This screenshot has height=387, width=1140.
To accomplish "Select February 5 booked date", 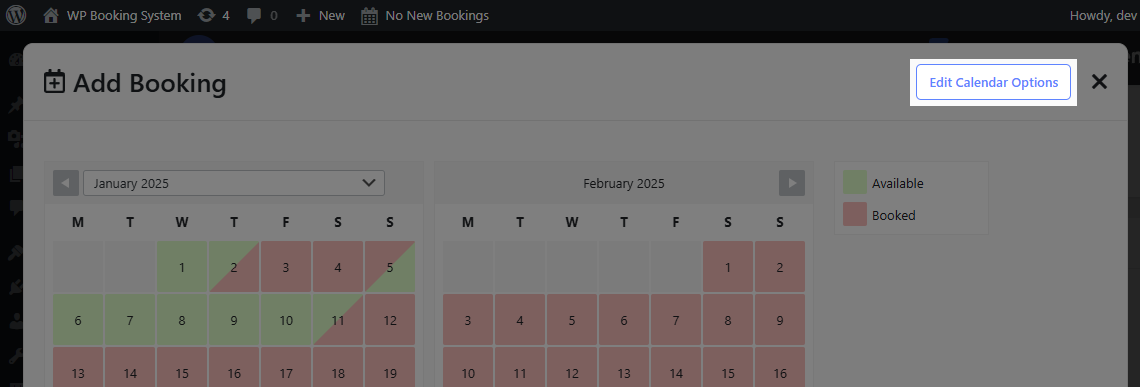I will point(572,320).
